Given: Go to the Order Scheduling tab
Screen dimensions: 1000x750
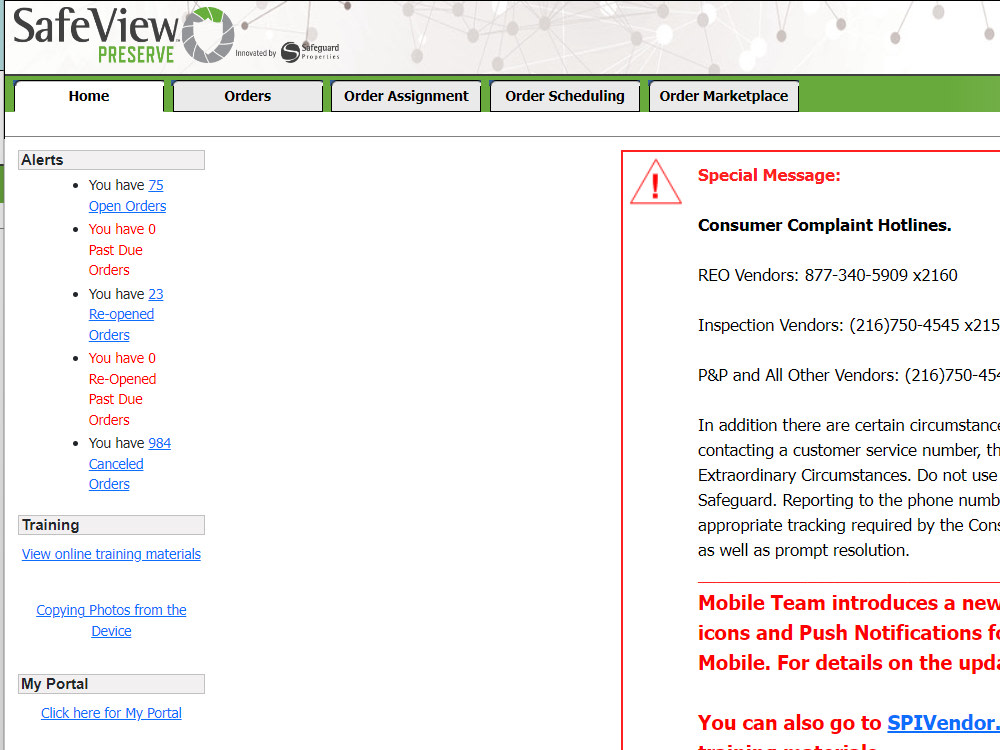Looking at the screenshot, I should pos(564,96).
